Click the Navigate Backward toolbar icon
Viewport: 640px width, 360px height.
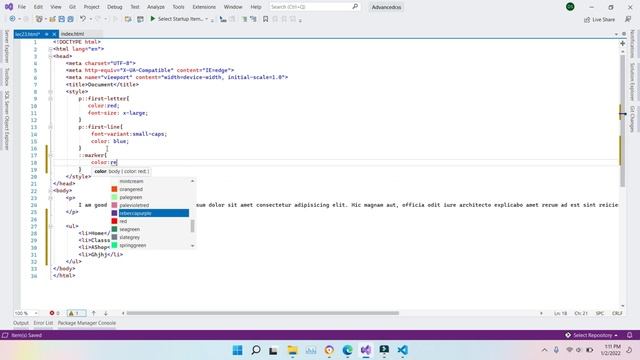(12, 19)
